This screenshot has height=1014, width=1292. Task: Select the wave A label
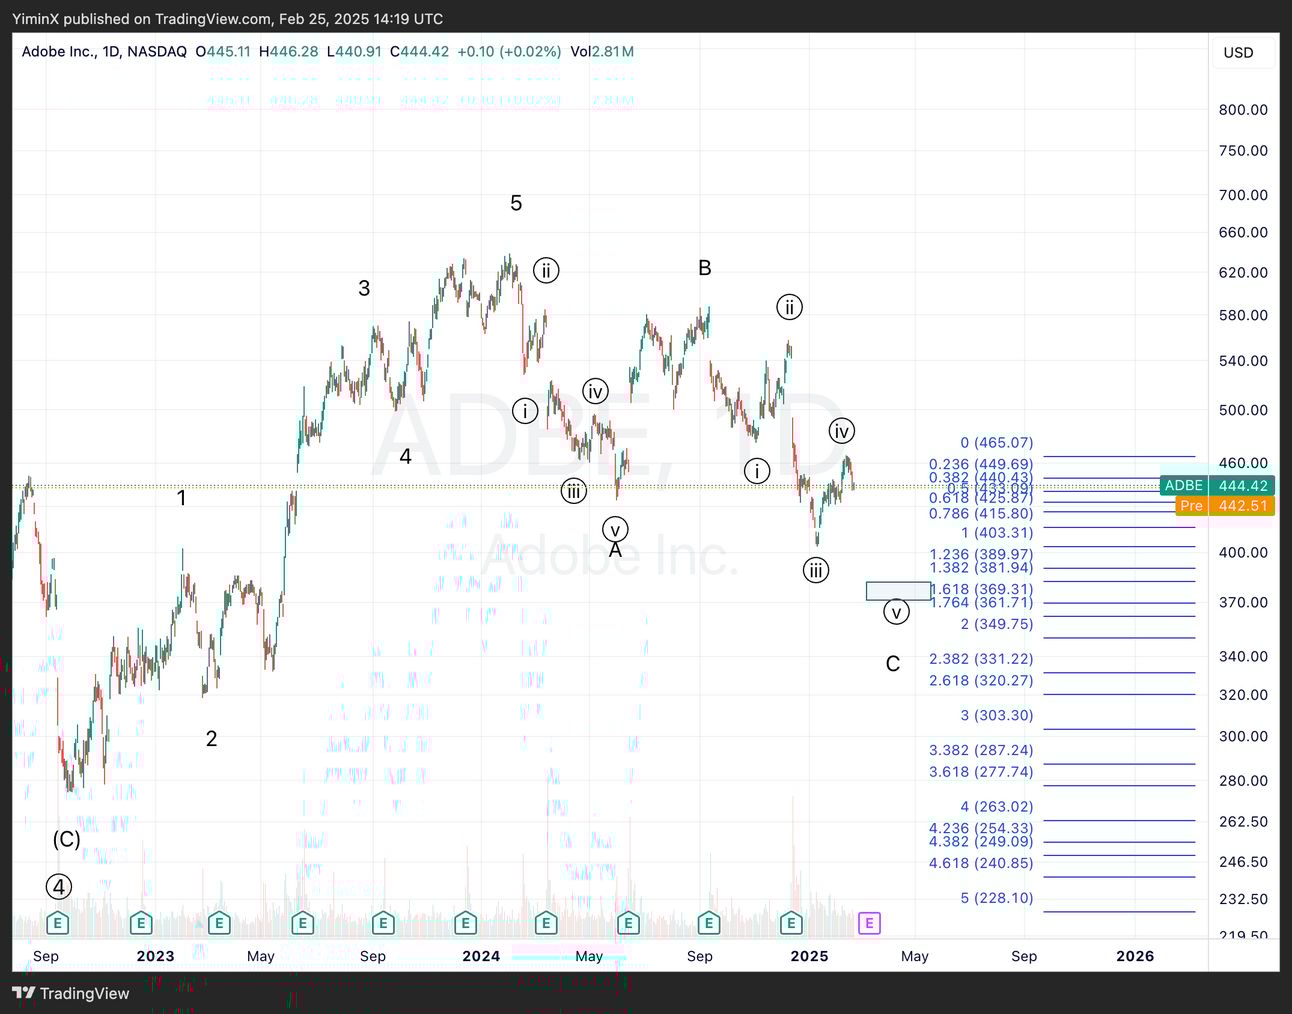tap(616, 550)
